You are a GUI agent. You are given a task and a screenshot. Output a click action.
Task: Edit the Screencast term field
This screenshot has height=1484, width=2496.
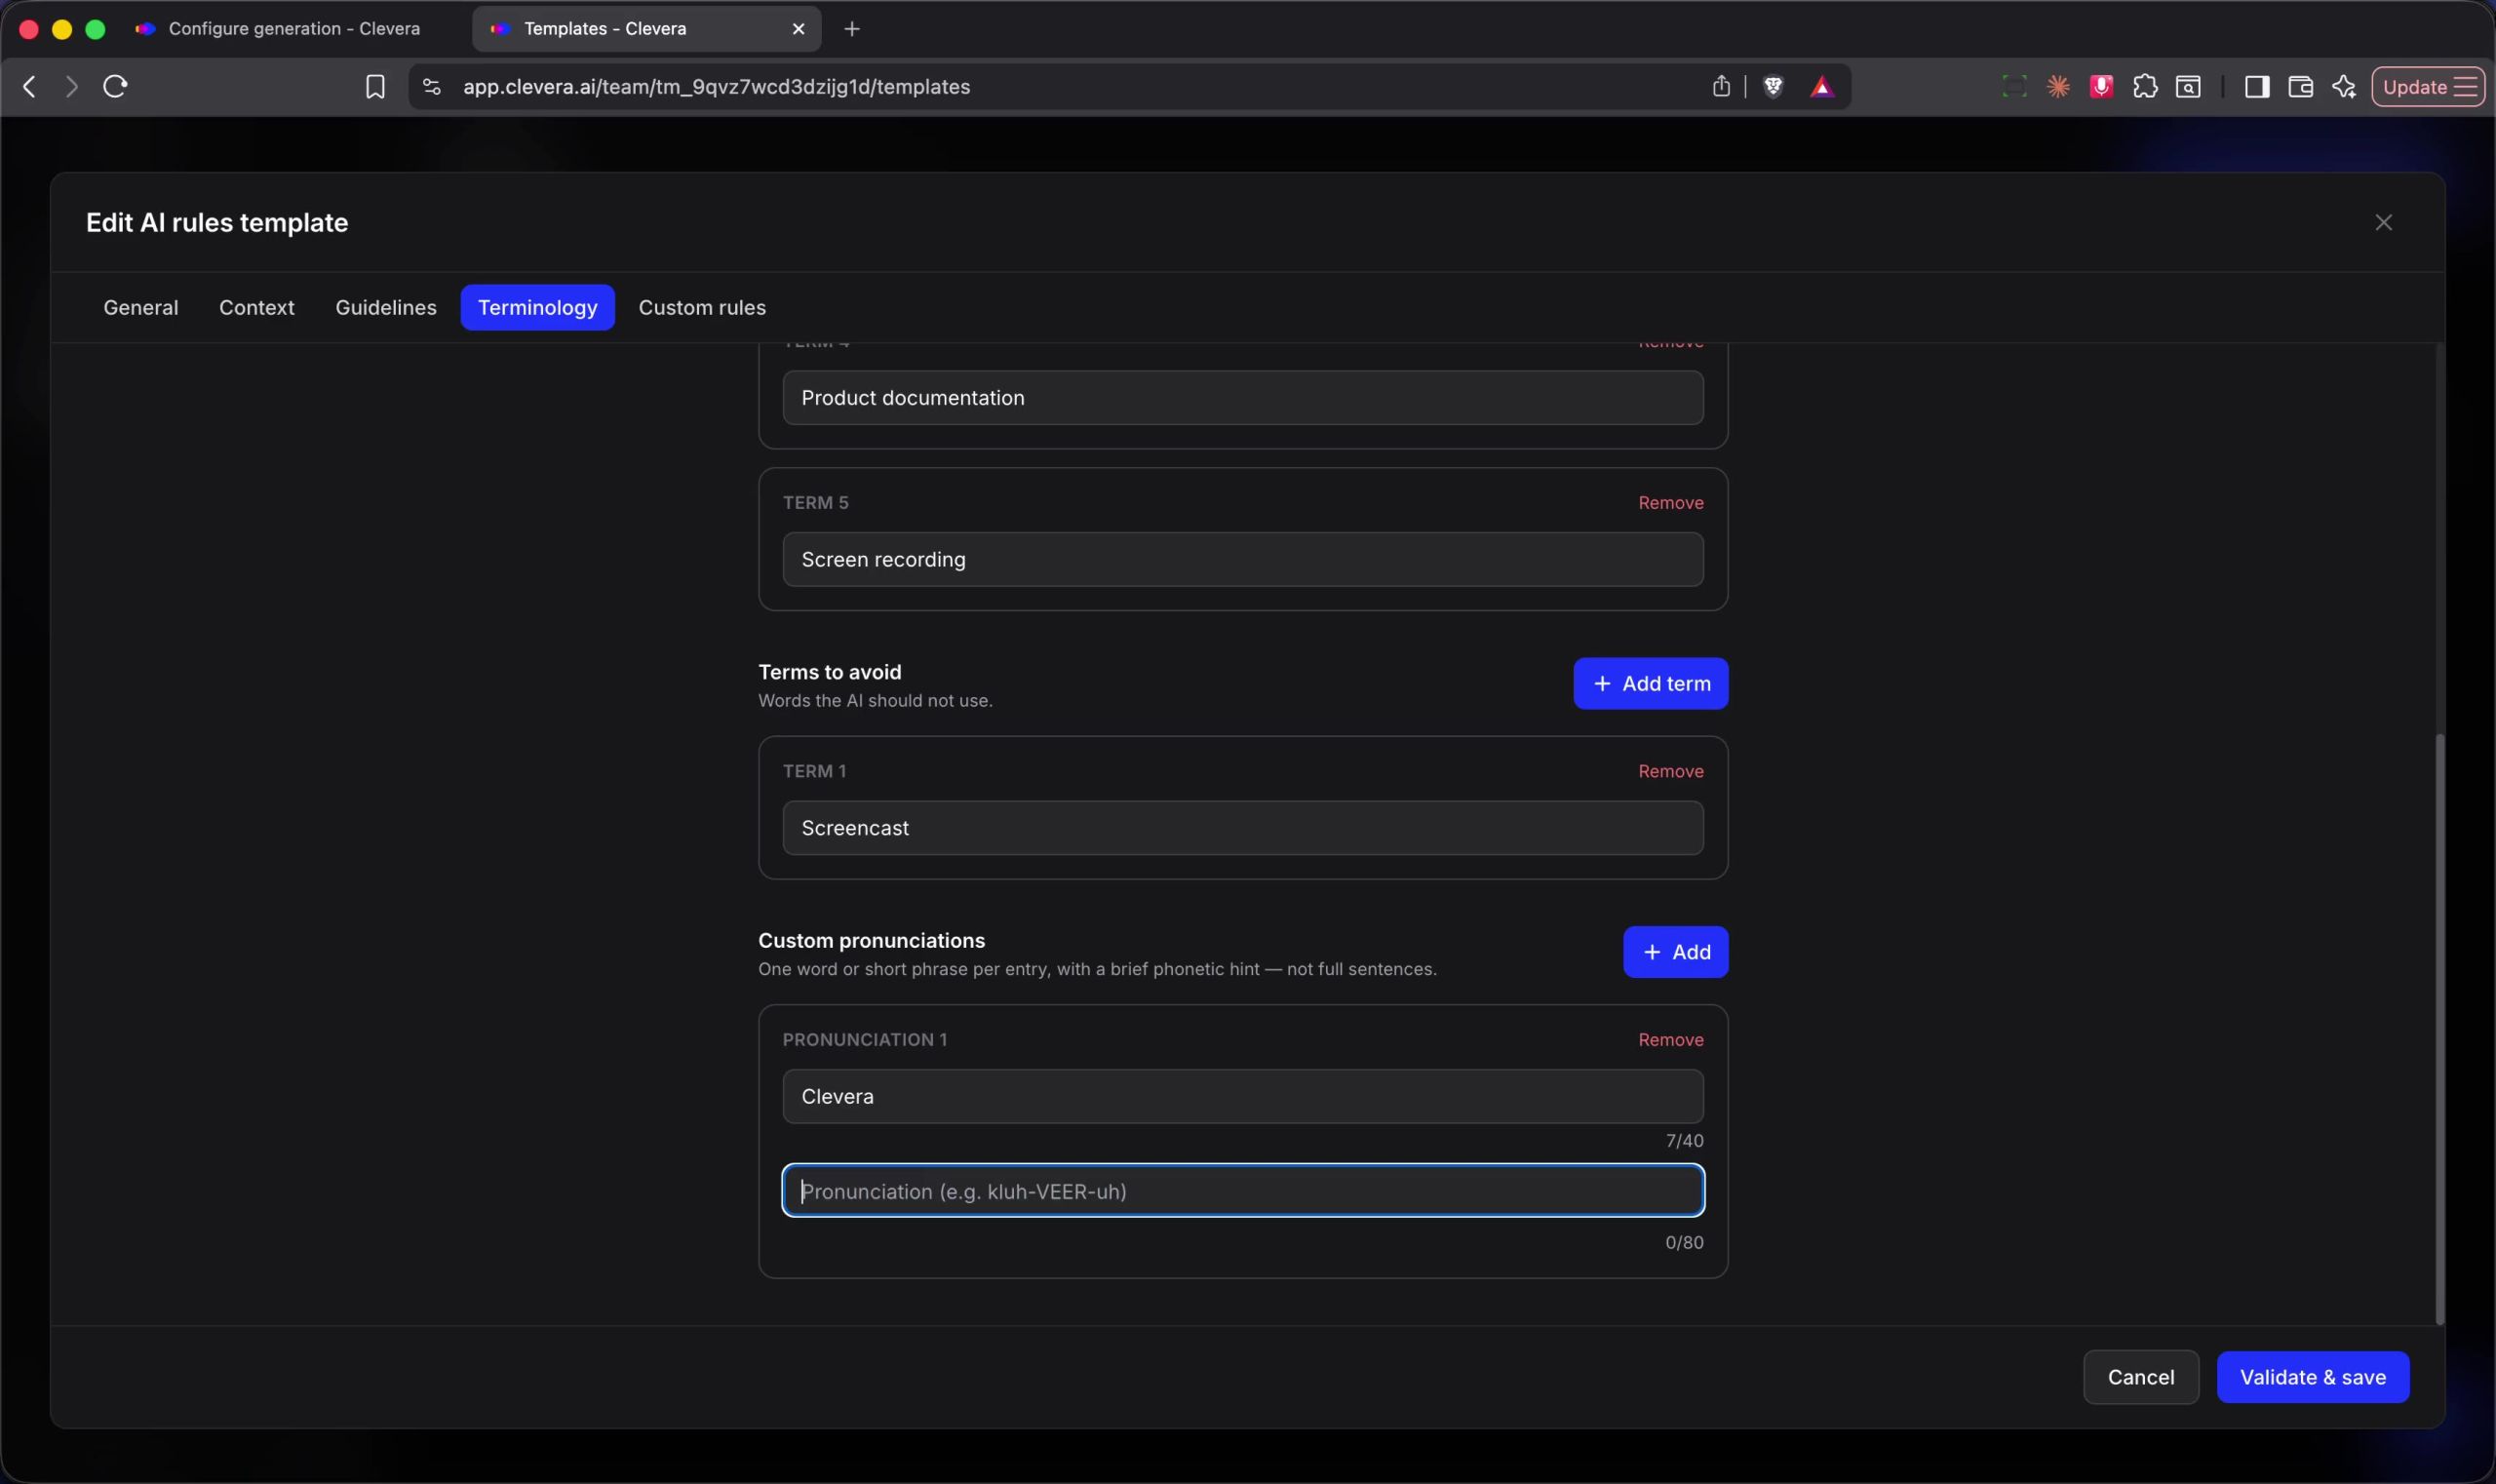(1243, 828)
